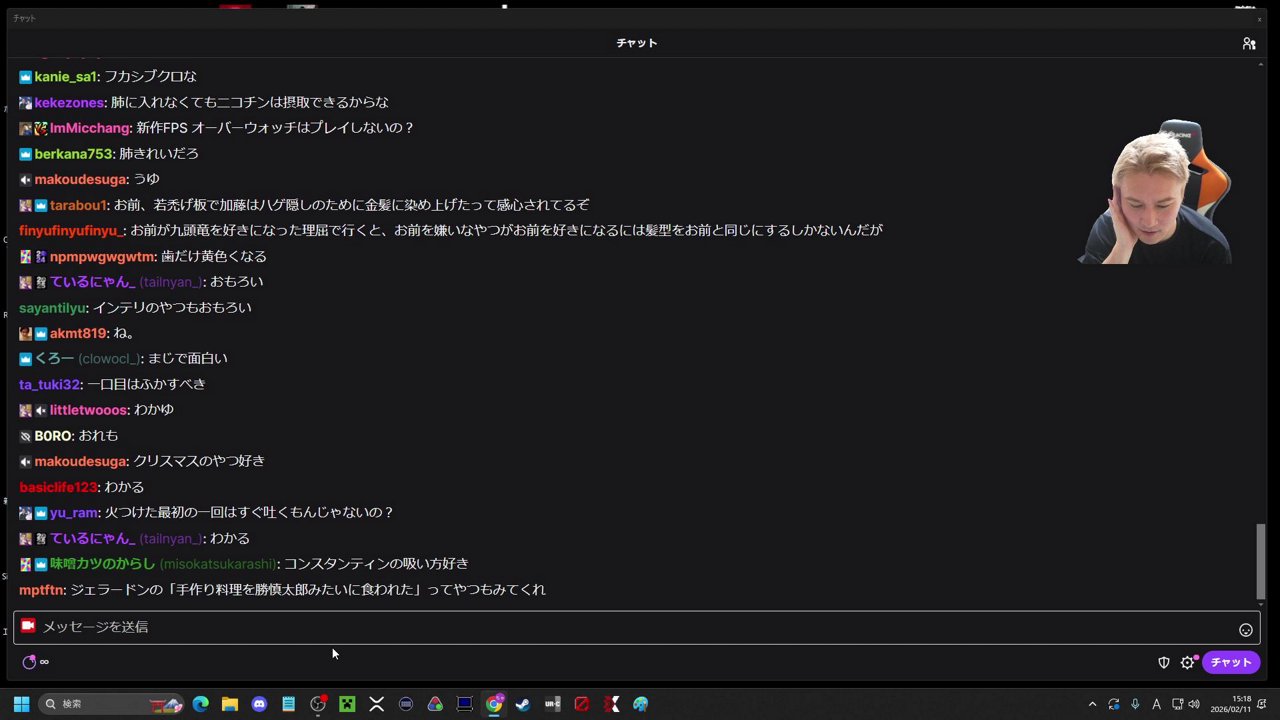Open the Minecraft launcher from the taskbar
The image size is (1280, 720).
[346, 703]
